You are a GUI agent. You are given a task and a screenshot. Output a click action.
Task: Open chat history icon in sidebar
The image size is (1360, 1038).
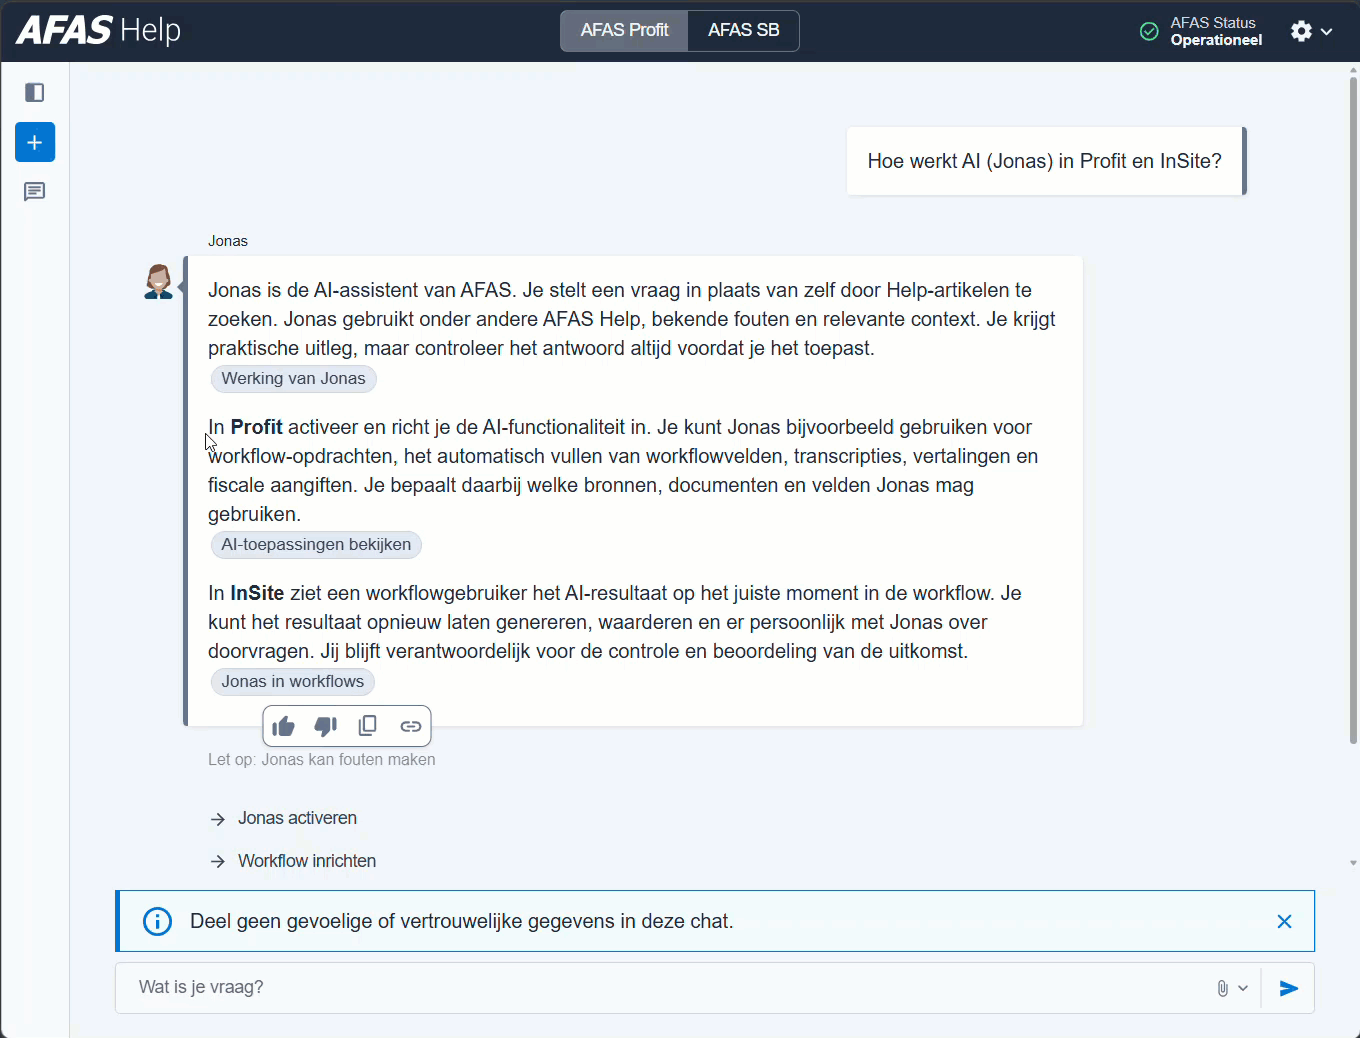click(x=35, y=192)
